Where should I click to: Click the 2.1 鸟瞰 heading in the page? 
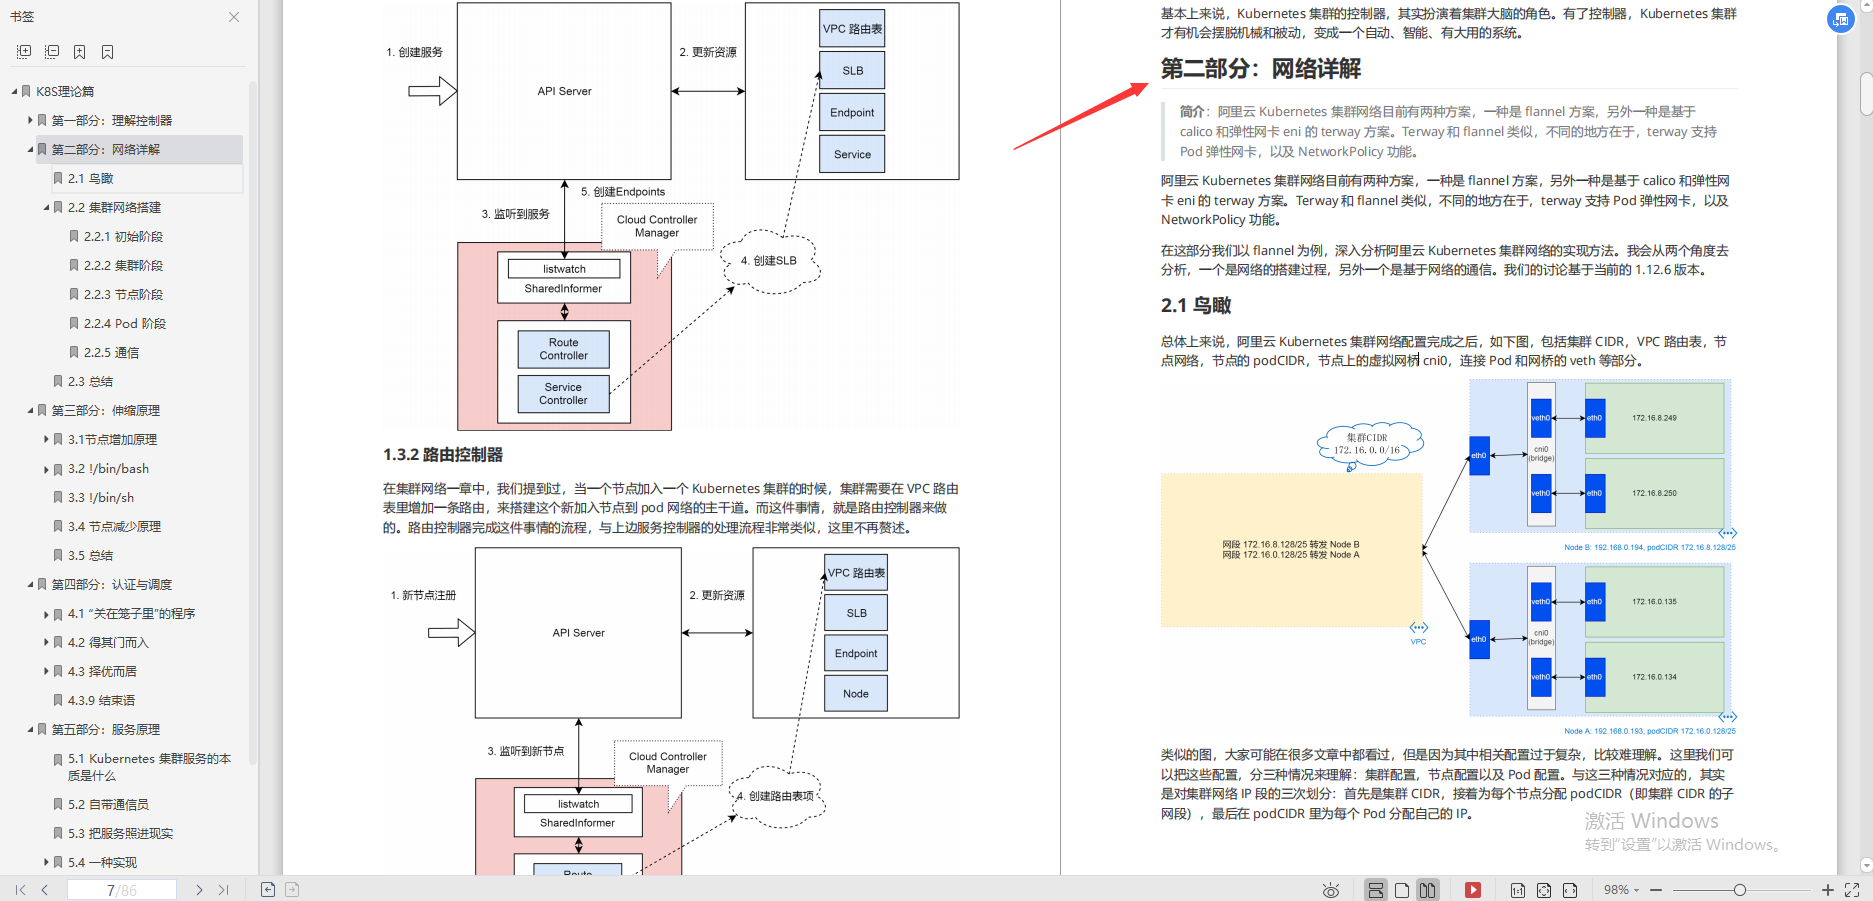pyautogui.click(x=1196, y=305)
